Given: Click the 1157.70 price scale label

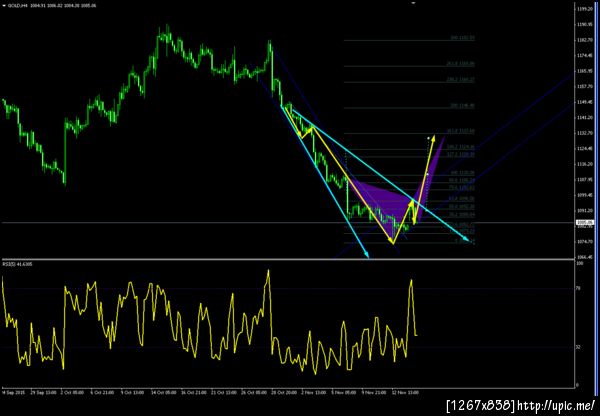Looking at the screenshot, I should pos(584,86).
